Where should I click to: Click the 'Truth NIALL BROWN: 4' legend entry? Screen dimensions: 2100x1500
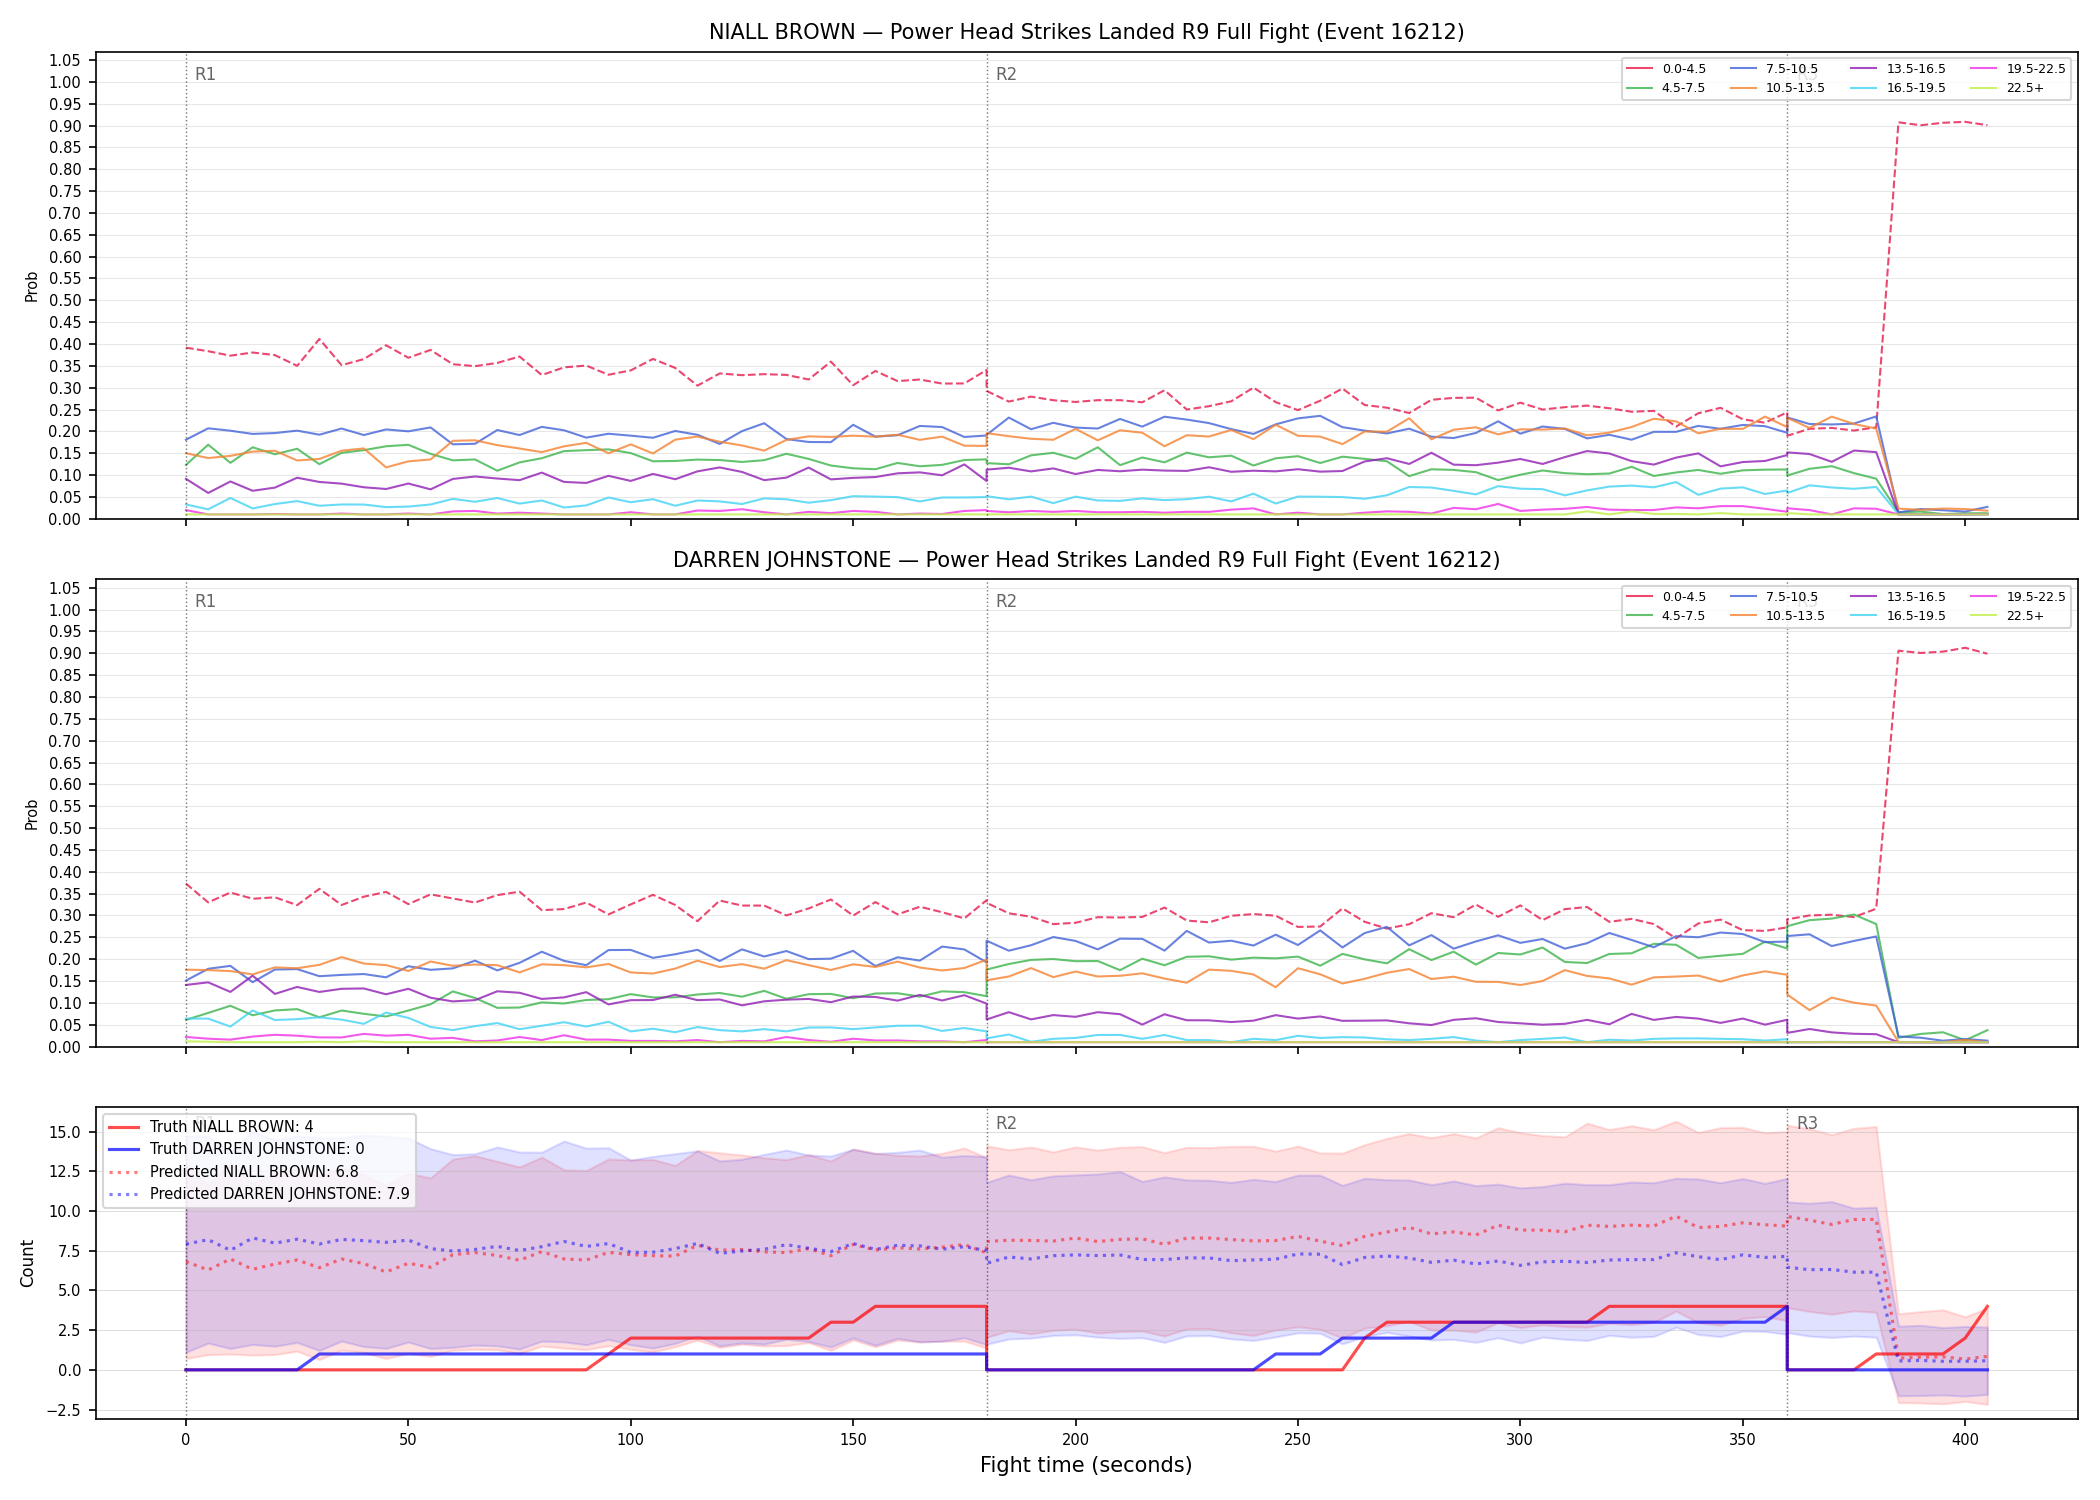coord(210,1127)
